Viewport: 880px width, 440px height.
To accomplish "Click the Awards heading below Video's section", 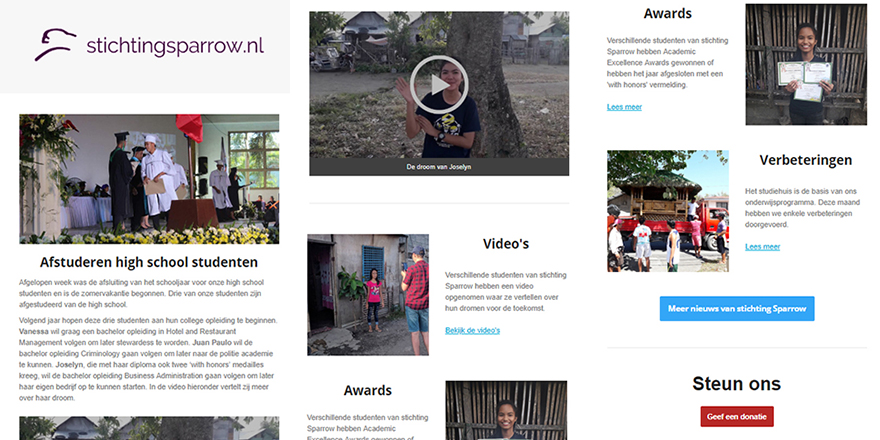I will point(367,390).
